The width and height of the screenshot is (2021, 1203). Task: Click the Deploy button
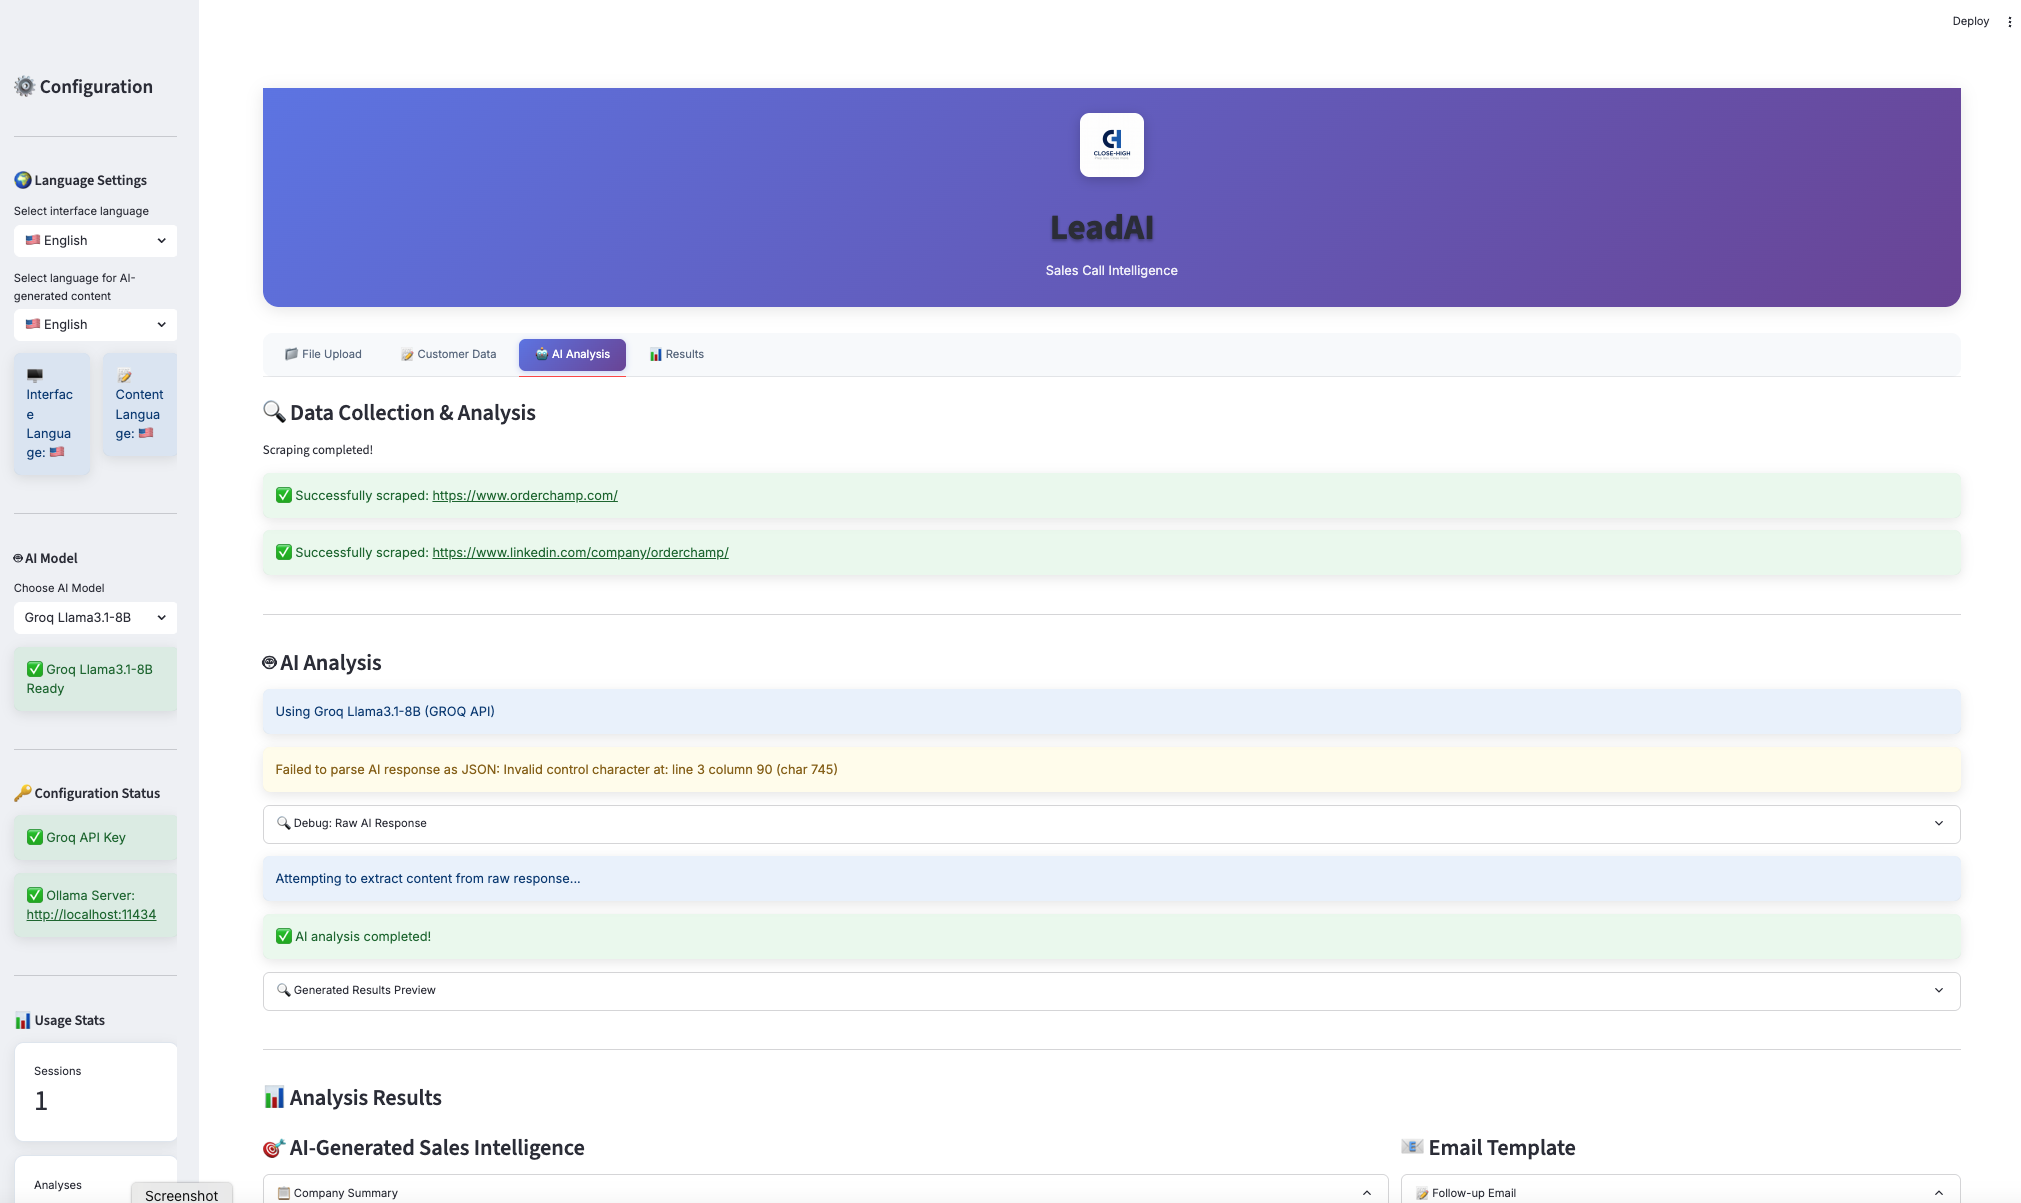(1970, 21)
